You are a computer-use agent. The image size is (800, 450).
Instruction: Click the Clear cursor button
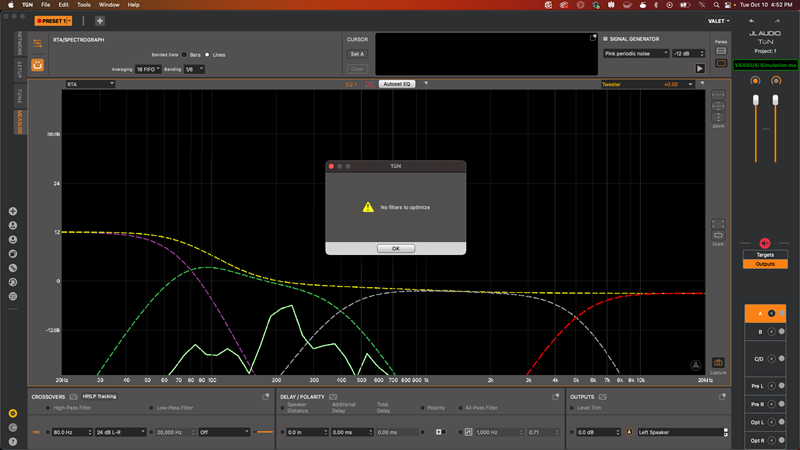tap(357, 69)
